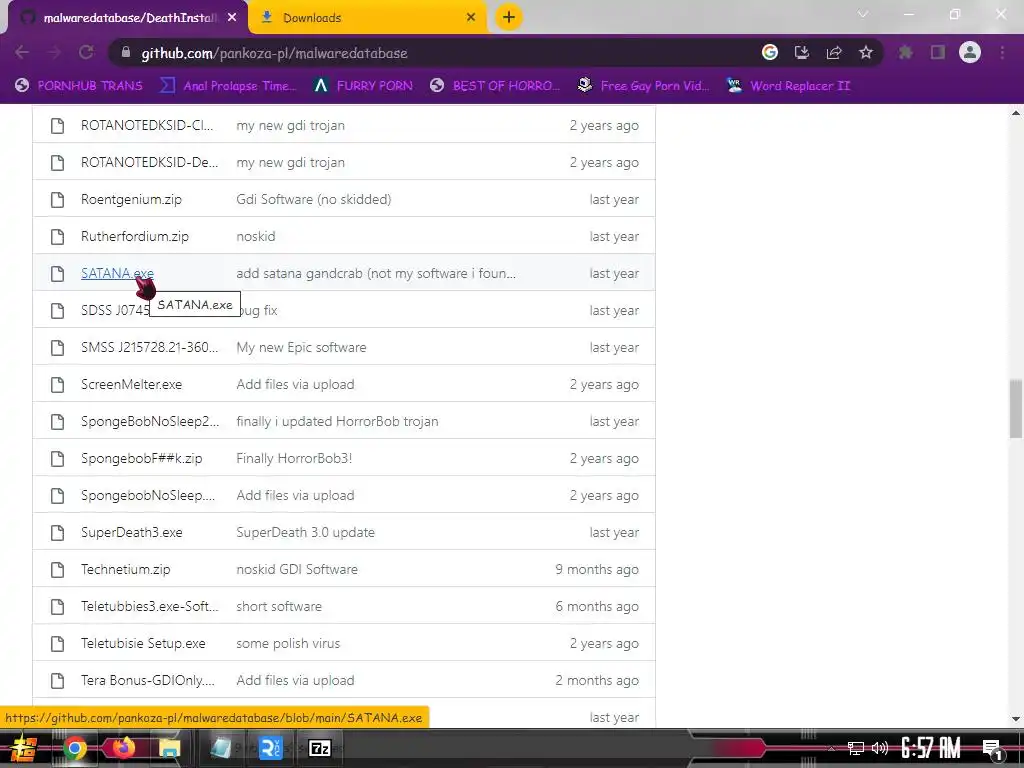Click file icon beside Rutherfordium.zip

click(57, 236)
